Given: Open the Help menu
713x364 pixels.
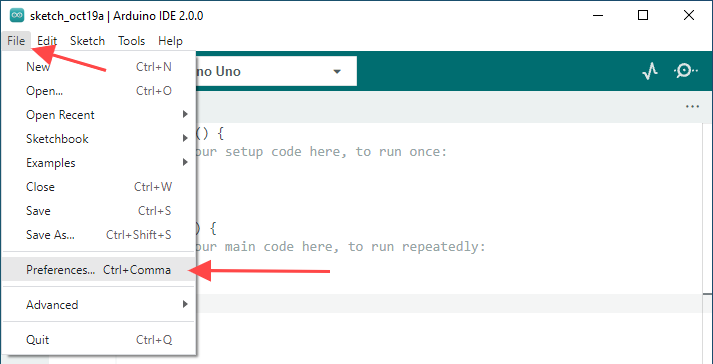Looking at the screenshot, I should tap(171, 41).
